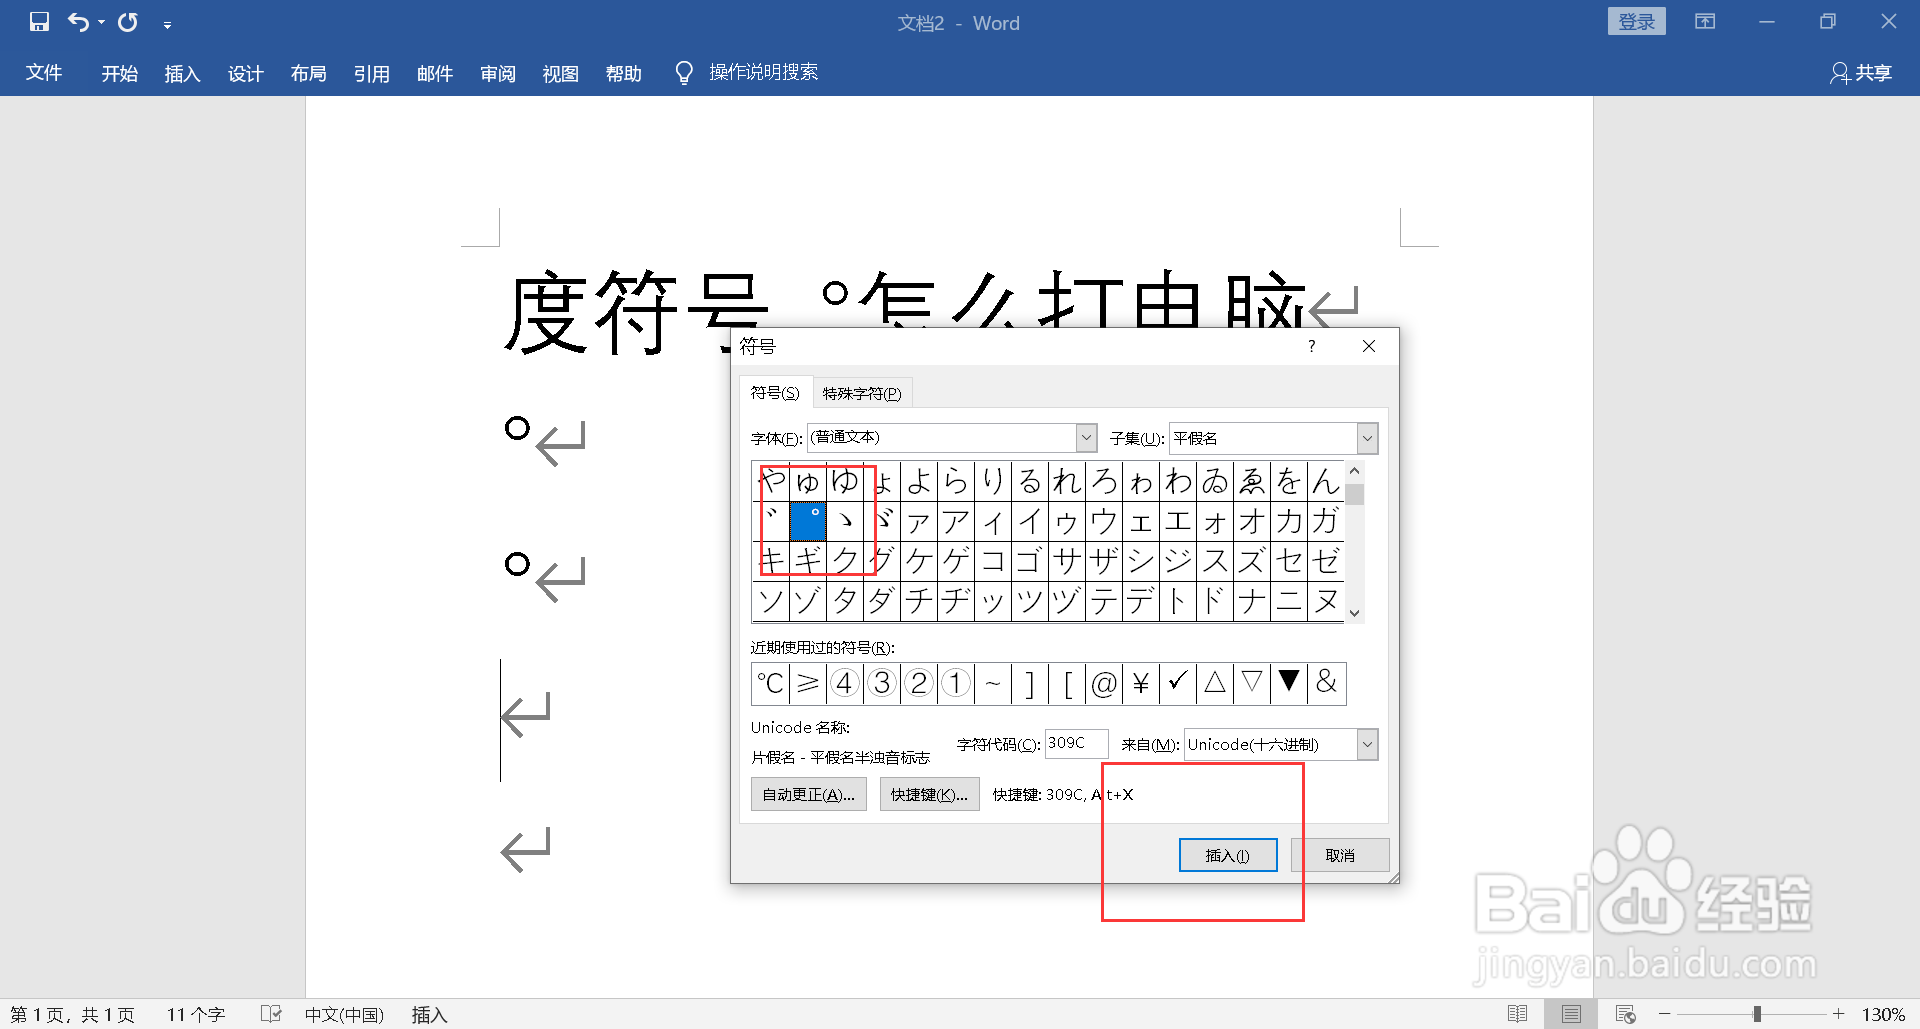1920x1029 pixels.
Task: Switch to Read Mode view in status bar
Action: click(x=1518, y=1013)
